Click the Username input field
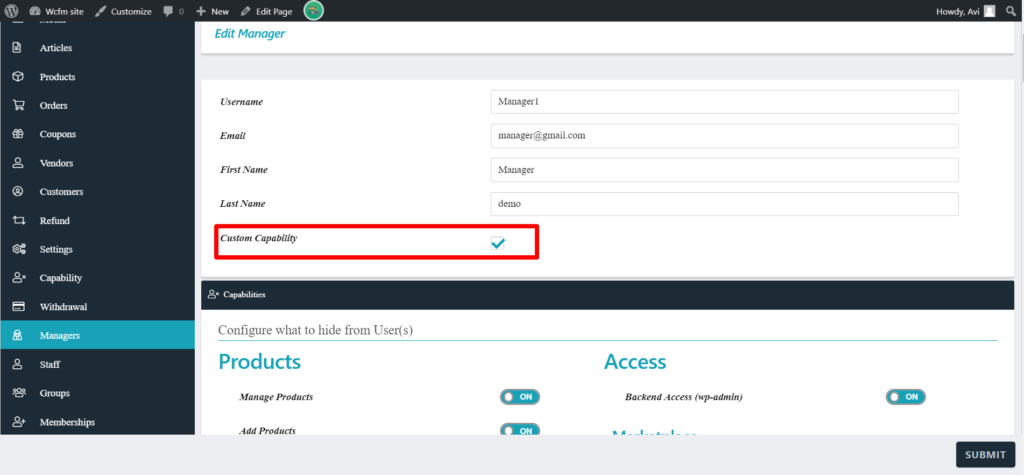The height and width of the screenshot is (475, 1024). tap(724, 102)
